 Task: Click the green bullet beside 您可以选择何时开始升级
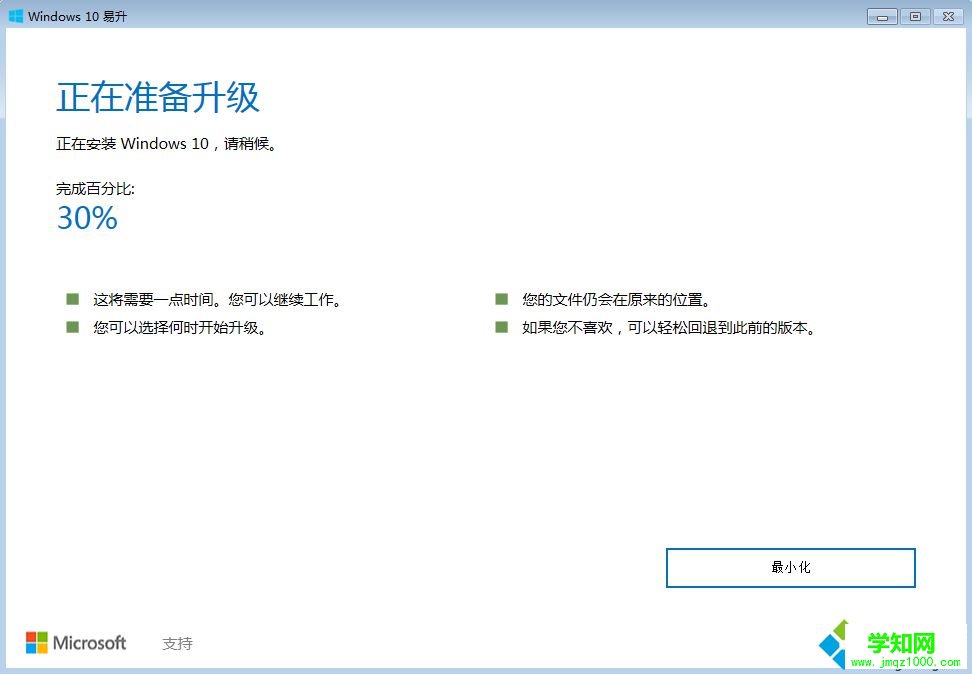71,325
